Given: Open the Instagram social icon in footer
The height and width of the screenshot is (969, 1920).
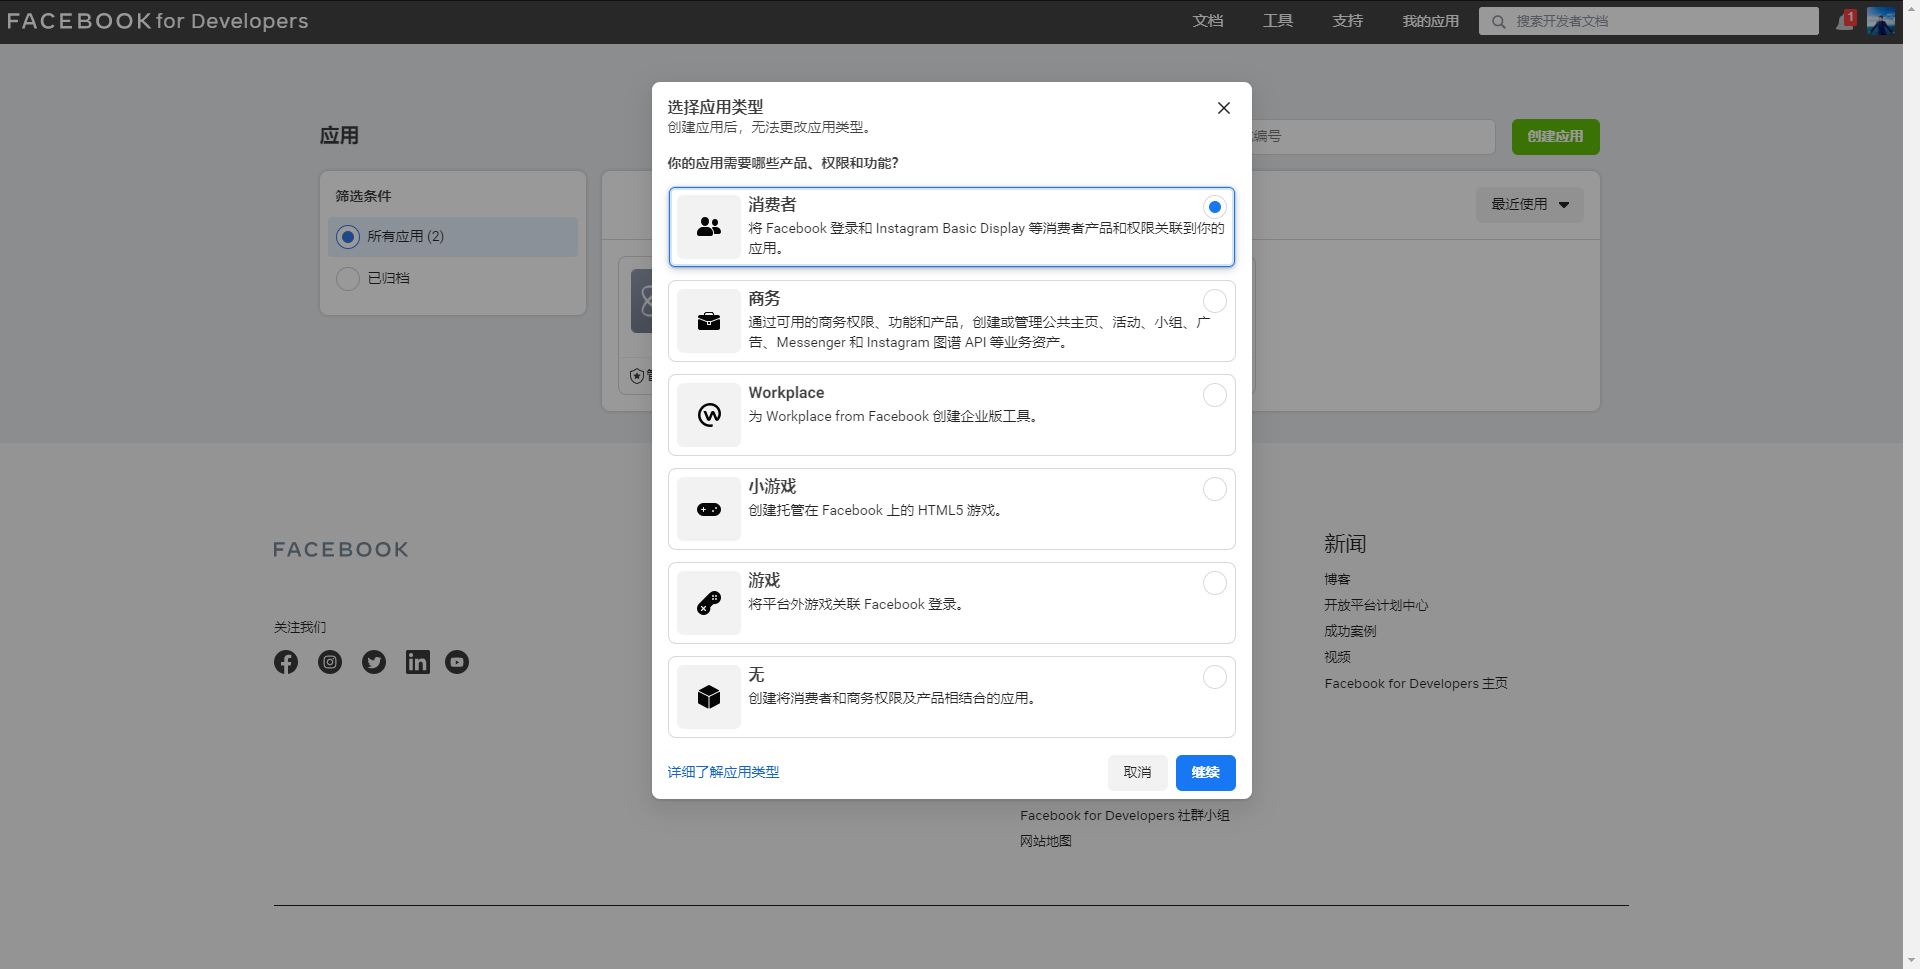Looking at the screenshot, I should [330, 662].
